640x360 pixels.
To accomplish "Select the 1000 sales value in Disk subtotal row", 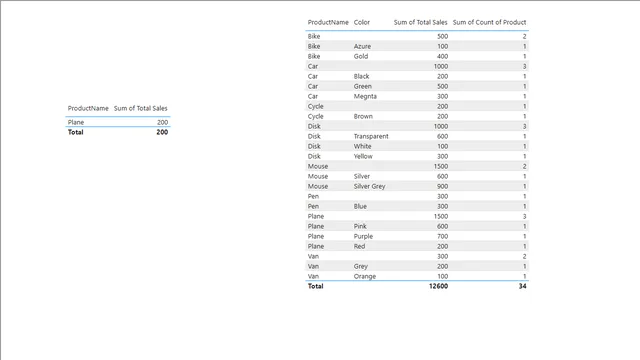I will click(441, 126).
